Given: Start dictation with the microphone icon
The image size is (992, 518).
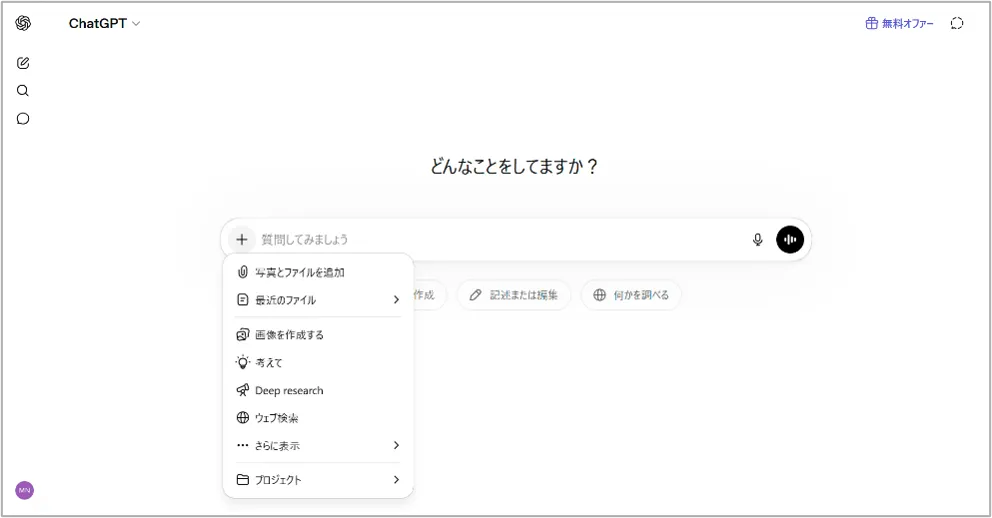Looking at the screenshot, I should 757,240.
